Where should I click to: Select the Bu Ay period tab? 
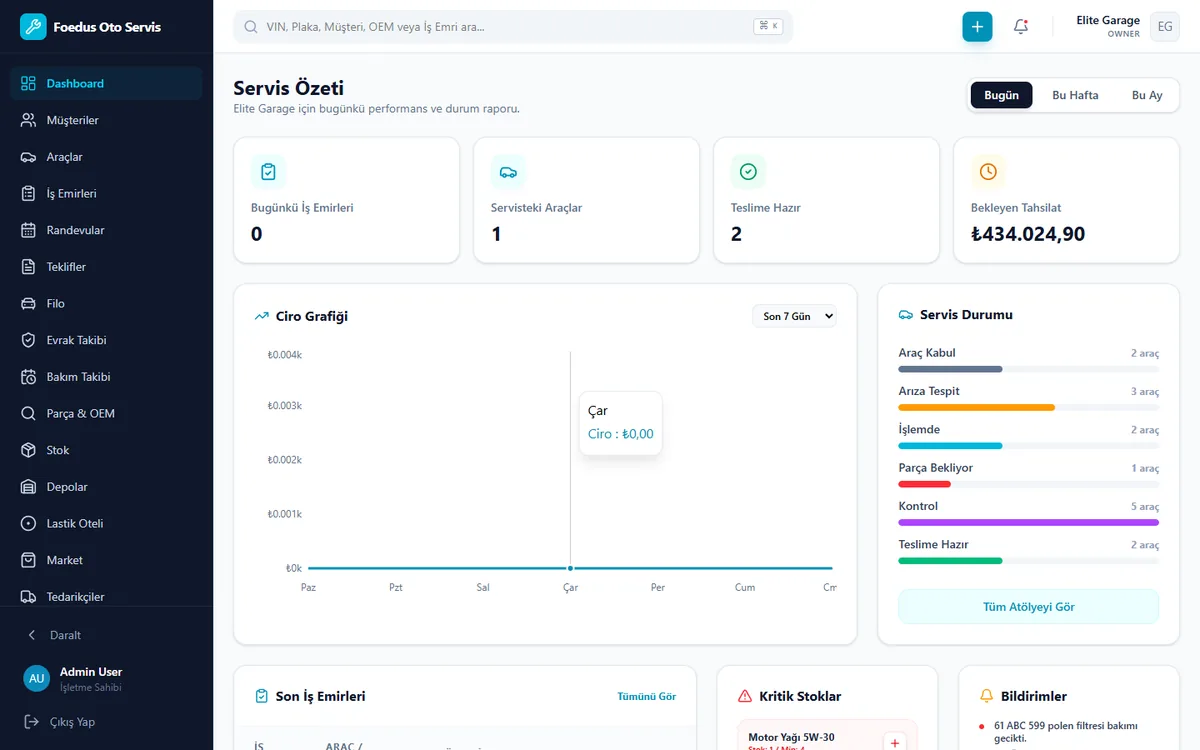[x=1147, y=95]
